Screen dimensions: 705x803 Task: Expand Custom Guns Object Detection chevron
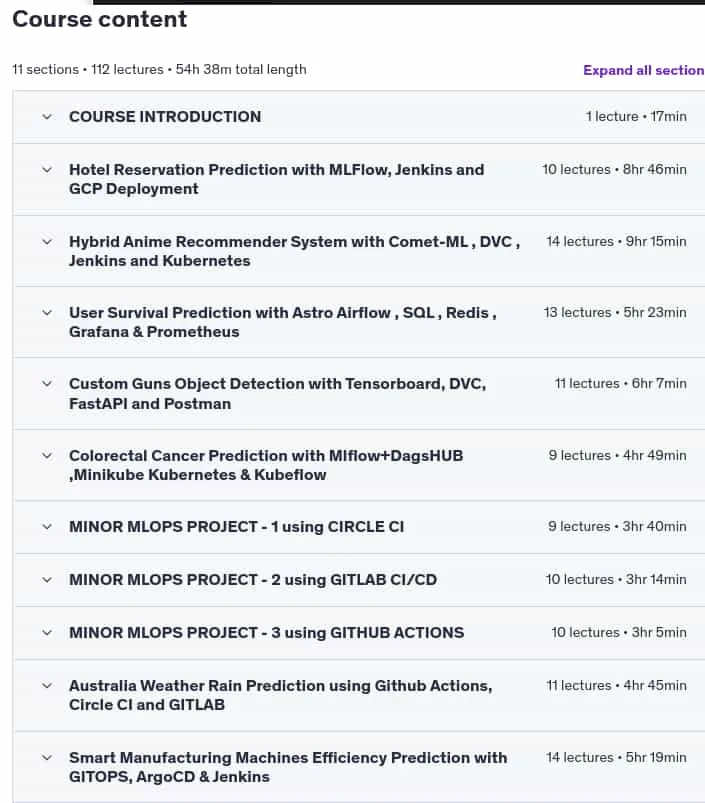pyautogui.click(x=47, y=384)
